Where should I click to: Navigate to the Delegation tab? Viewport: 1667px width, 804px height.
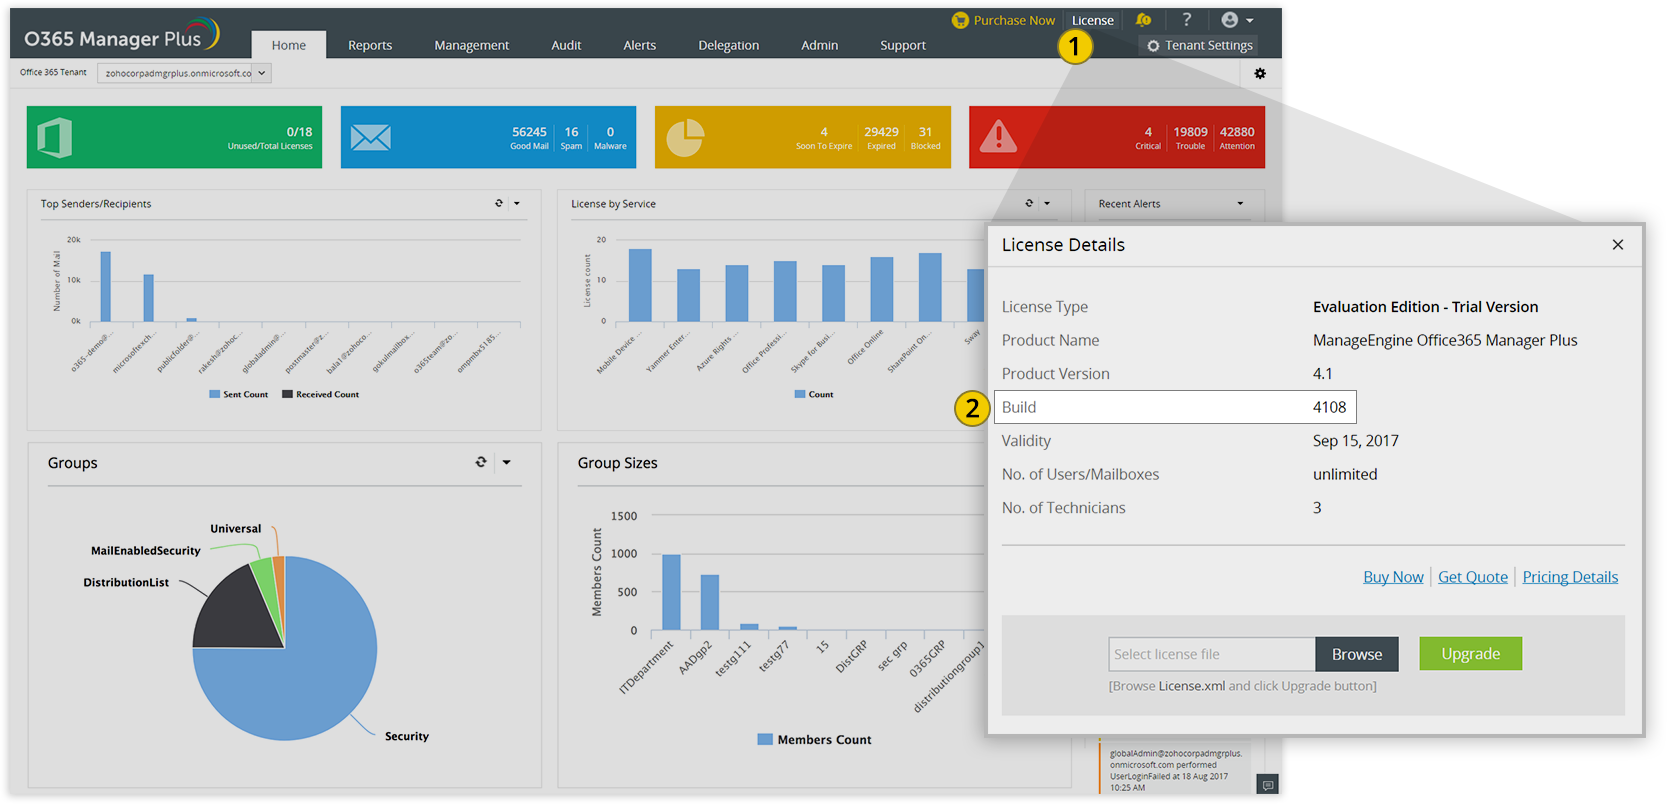(729, 45)
